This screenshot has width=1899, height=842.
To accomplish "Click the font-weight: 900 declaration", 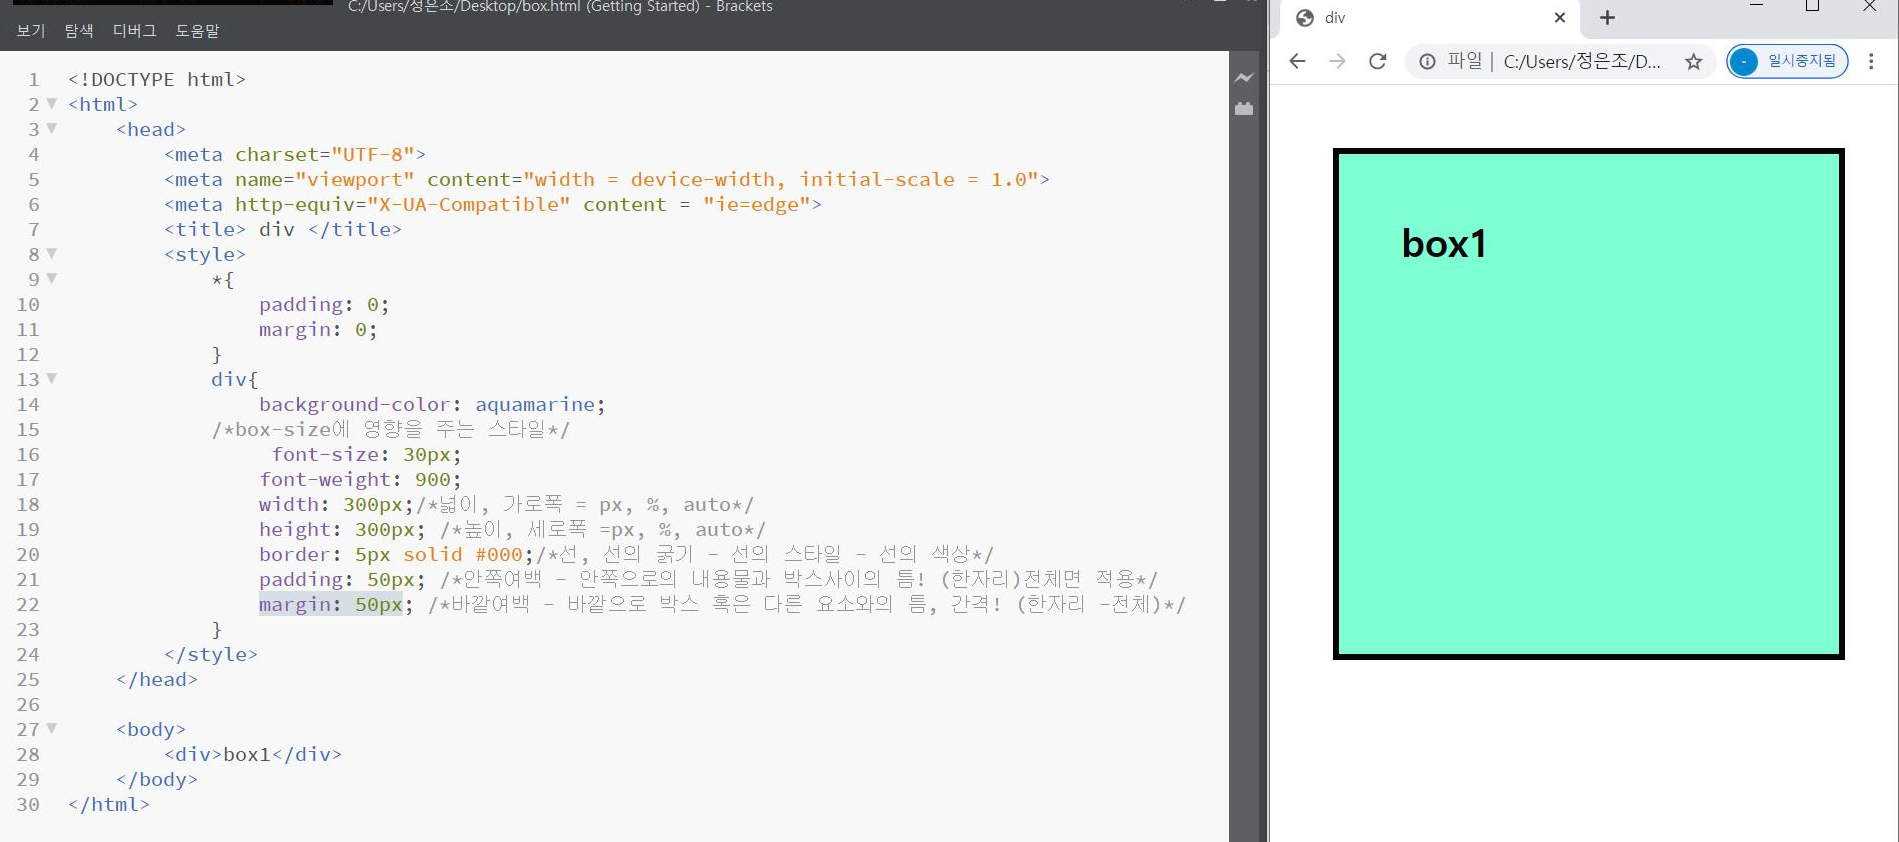I will (360, 479).
